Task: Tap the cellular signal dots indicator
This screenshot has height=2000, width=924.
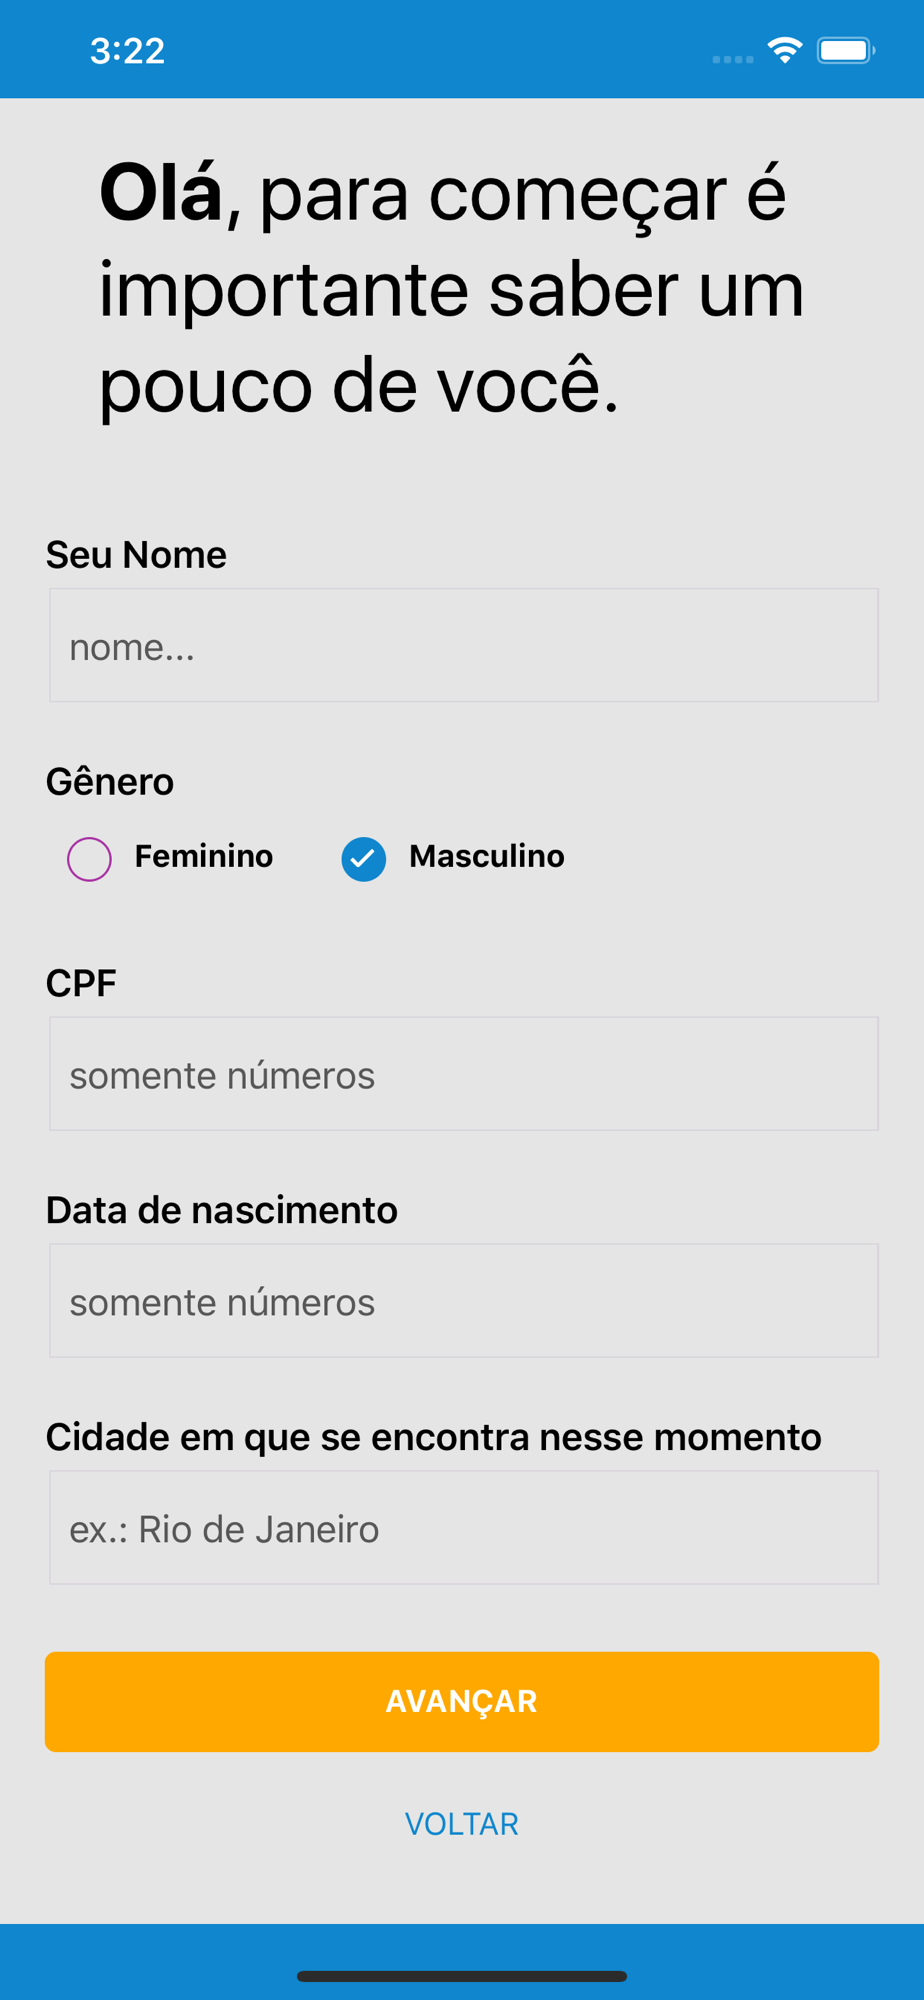Action: pos(733,59)
